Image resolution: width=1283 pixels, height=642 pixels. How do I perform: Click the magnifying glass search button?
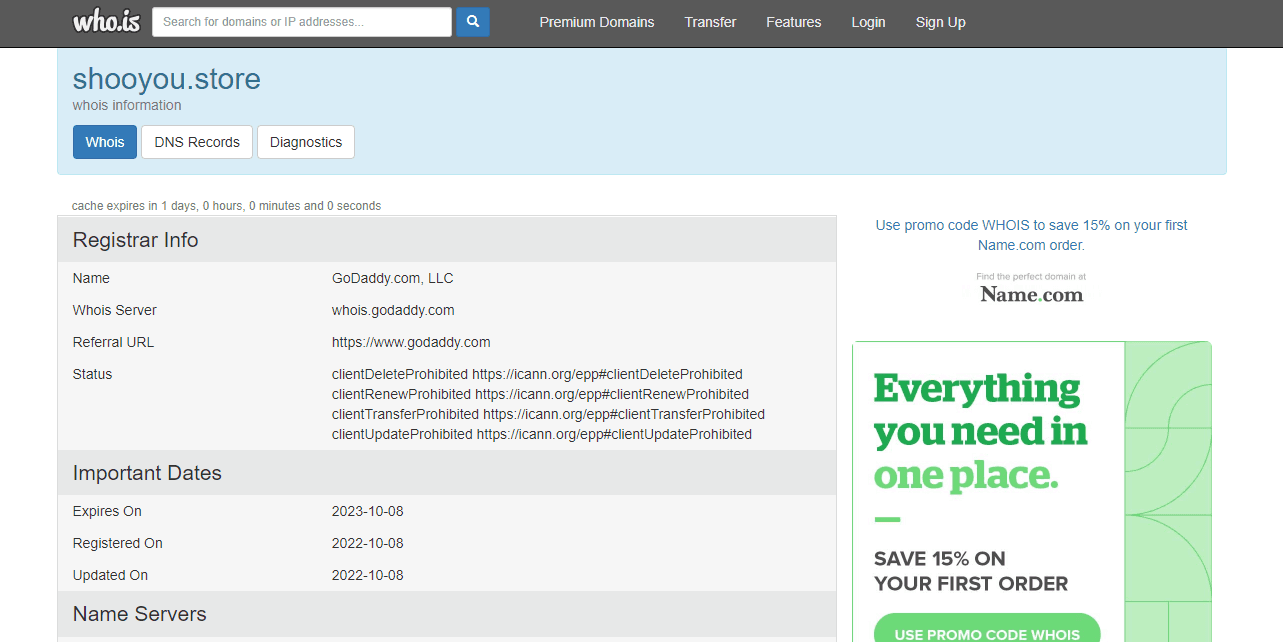pyautogui.click(x=472, y=21)
